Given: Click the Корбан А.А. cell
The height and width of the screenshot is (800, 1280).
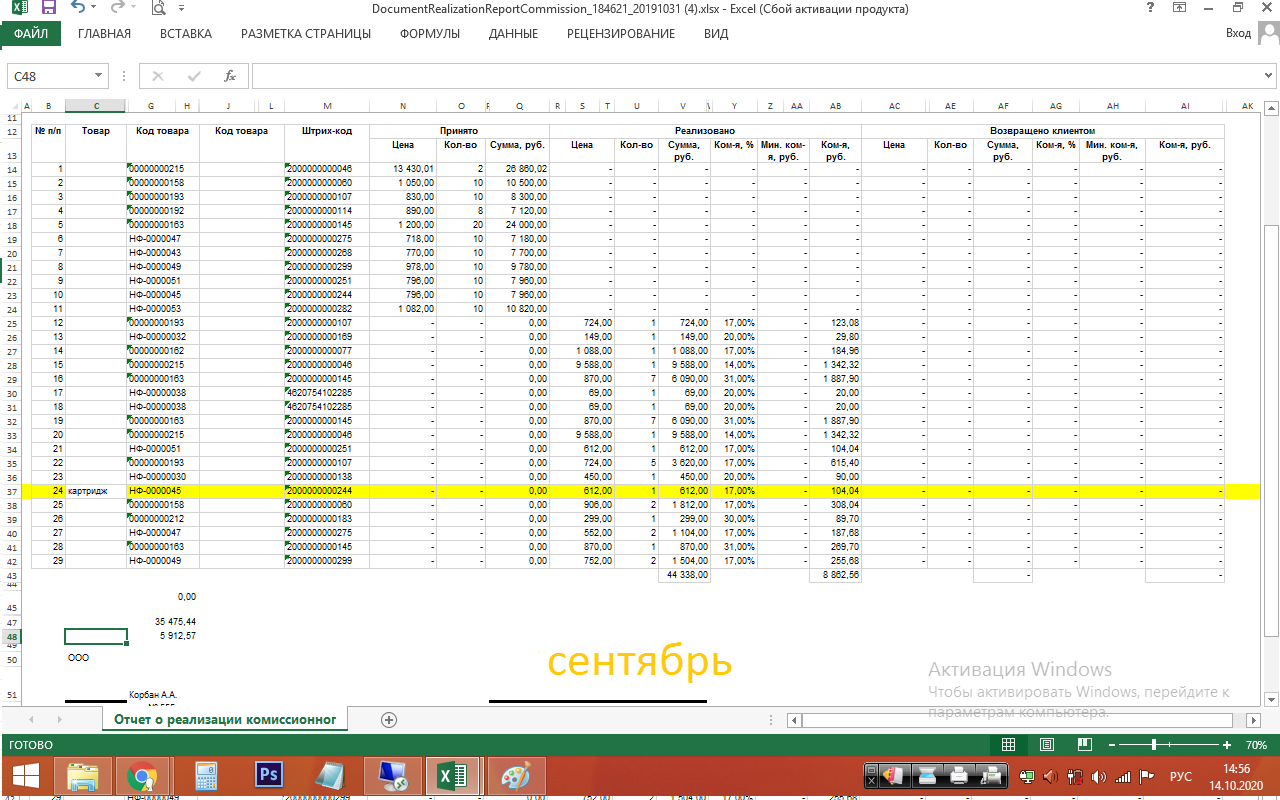Looking at the screenshot, I should [x=153, y=694].
